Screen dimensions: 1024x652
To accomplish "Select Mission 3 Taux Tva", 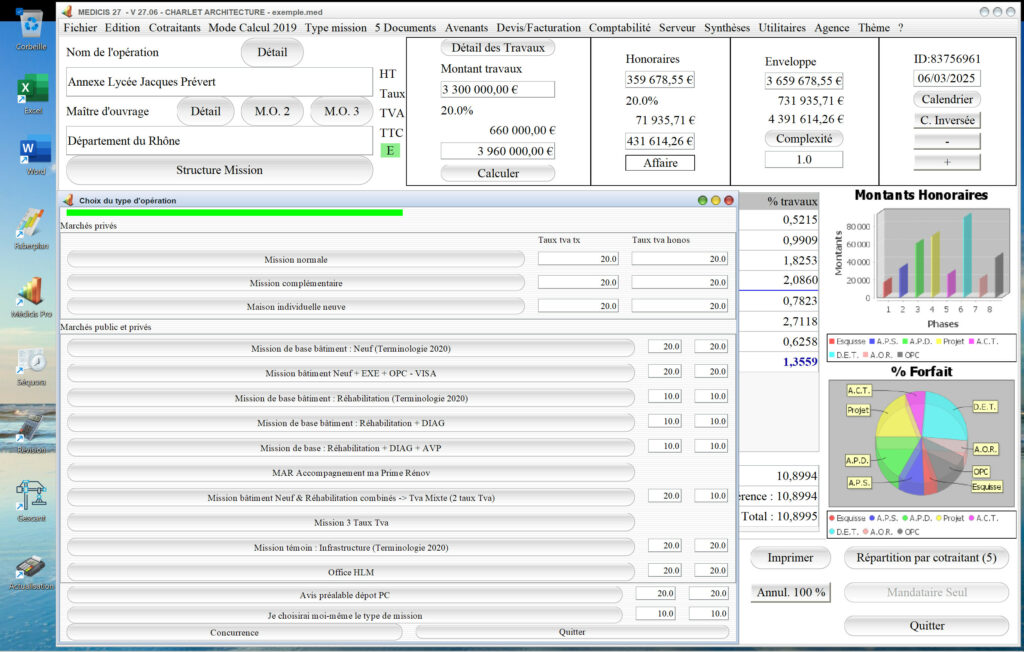I will [x=351, y=523].
